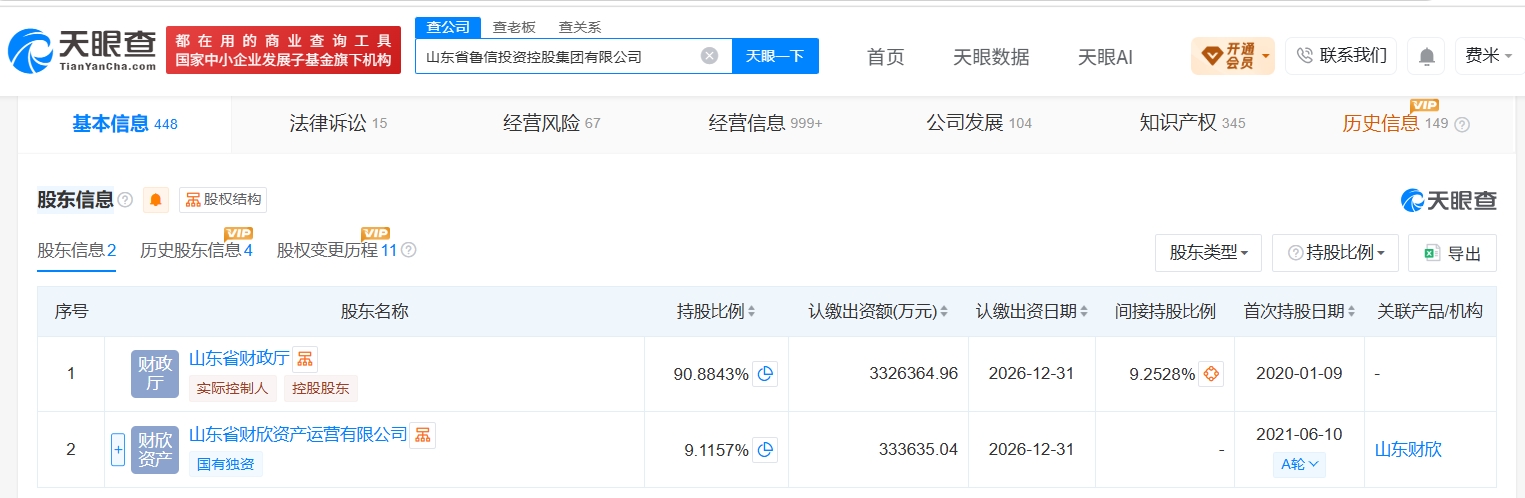
Task: Select the 查老板 search tab
Action: pos(514,27)
